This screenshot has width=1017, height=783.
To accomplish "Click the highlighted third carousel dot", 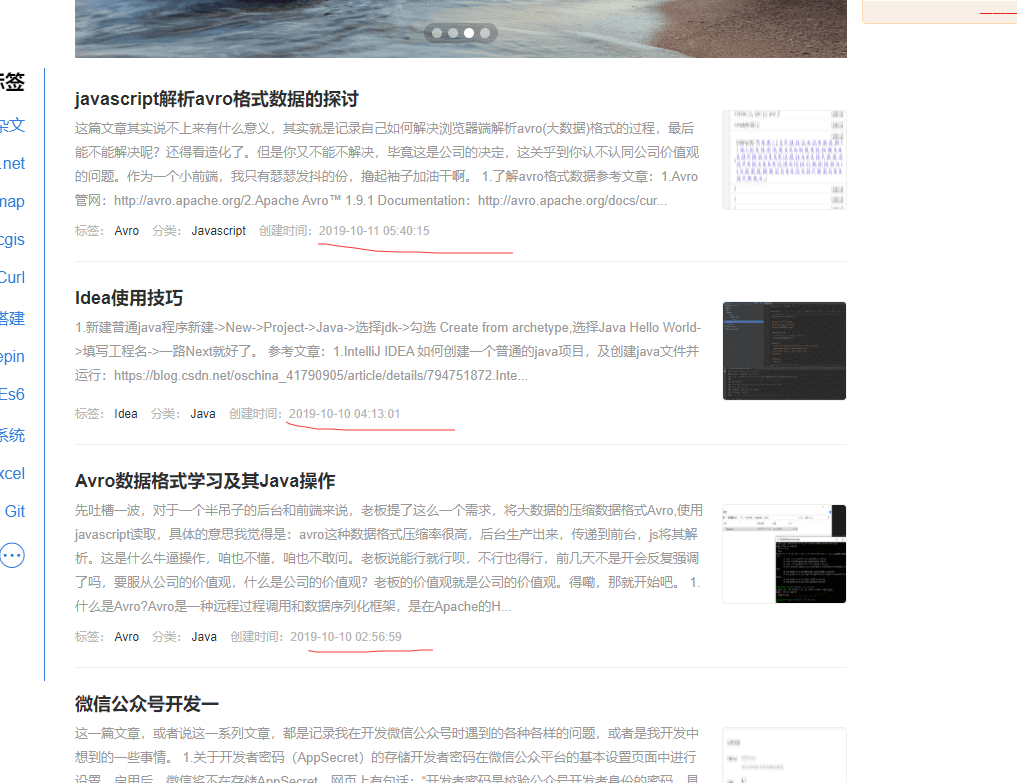I will click(x=469, y=33).
